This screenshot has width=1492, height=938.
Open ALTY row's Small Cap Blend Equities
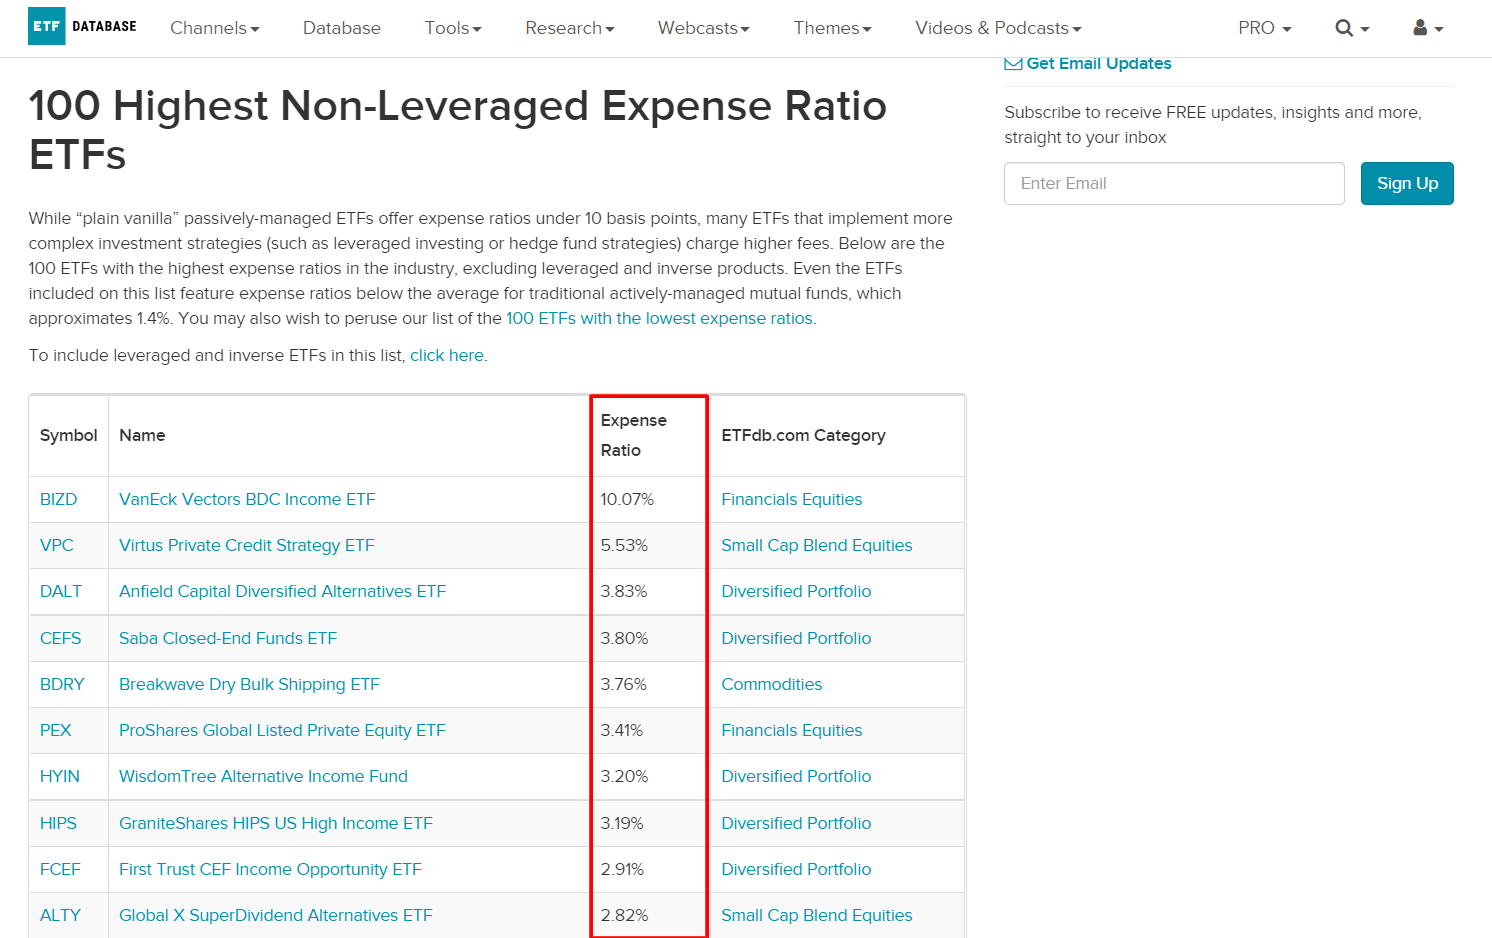point(817,915)
